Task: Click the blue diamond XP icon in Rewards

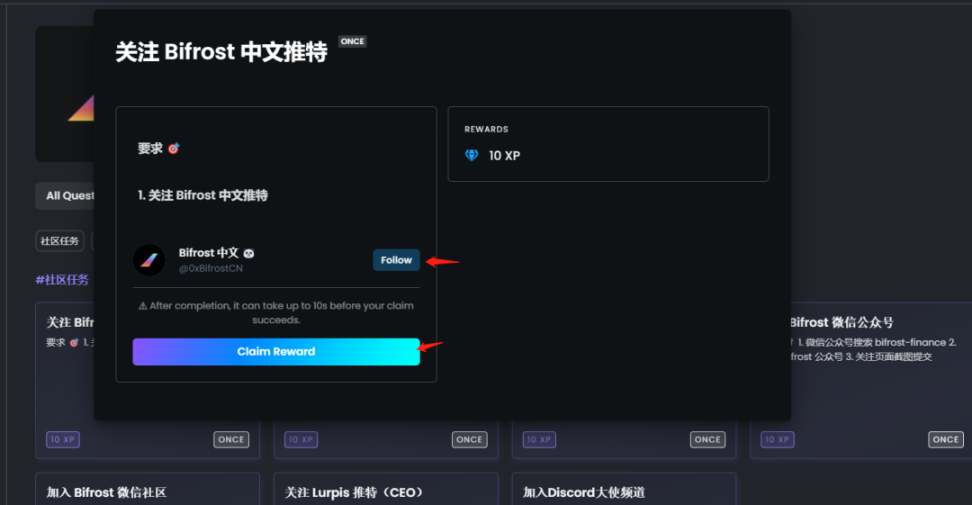Action: (x=472, y=156)
